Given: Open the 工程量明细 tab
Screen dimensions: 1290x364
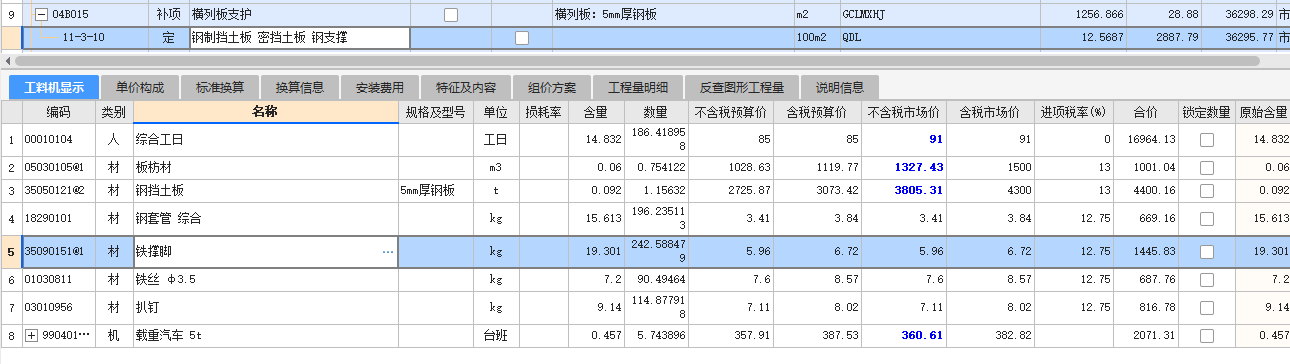Looking at the screenshot, I should [638, 87].
